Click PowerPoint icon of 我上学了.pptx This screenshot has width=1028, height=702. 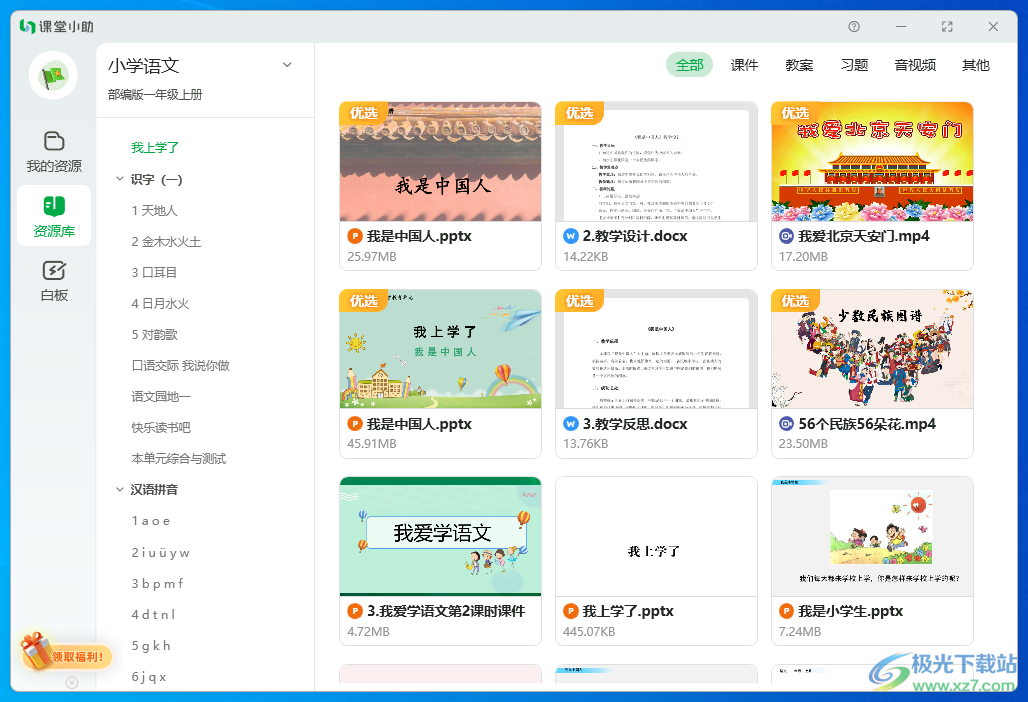click(x=570, y=612)
